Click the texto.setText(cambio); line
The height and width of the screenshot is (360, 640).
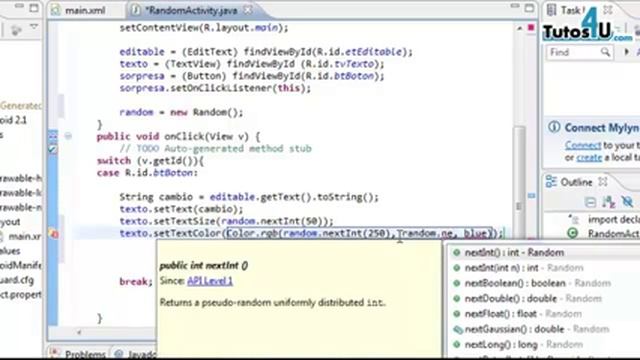point(181,209)
